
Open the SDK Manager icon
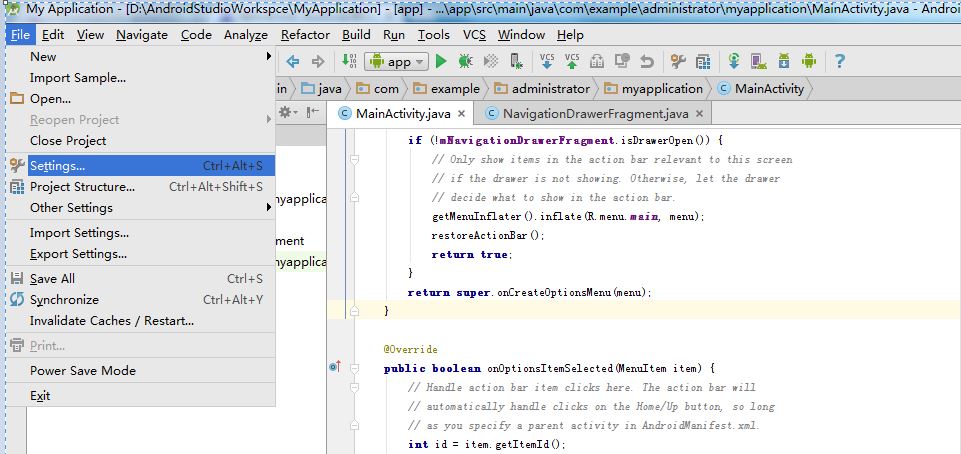tap(784, 61)
